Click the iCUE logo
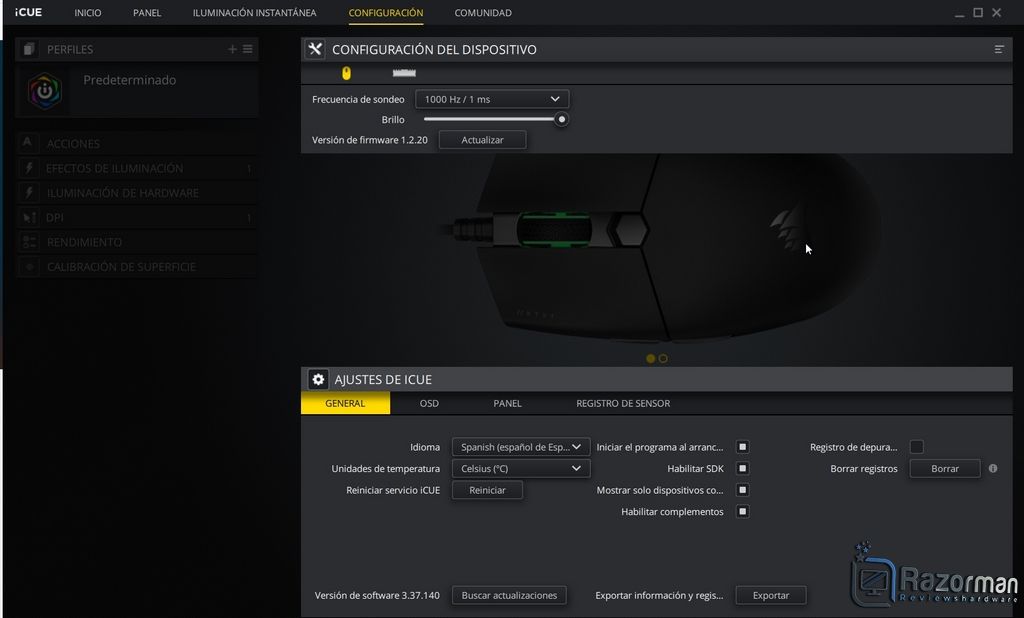 28,12
